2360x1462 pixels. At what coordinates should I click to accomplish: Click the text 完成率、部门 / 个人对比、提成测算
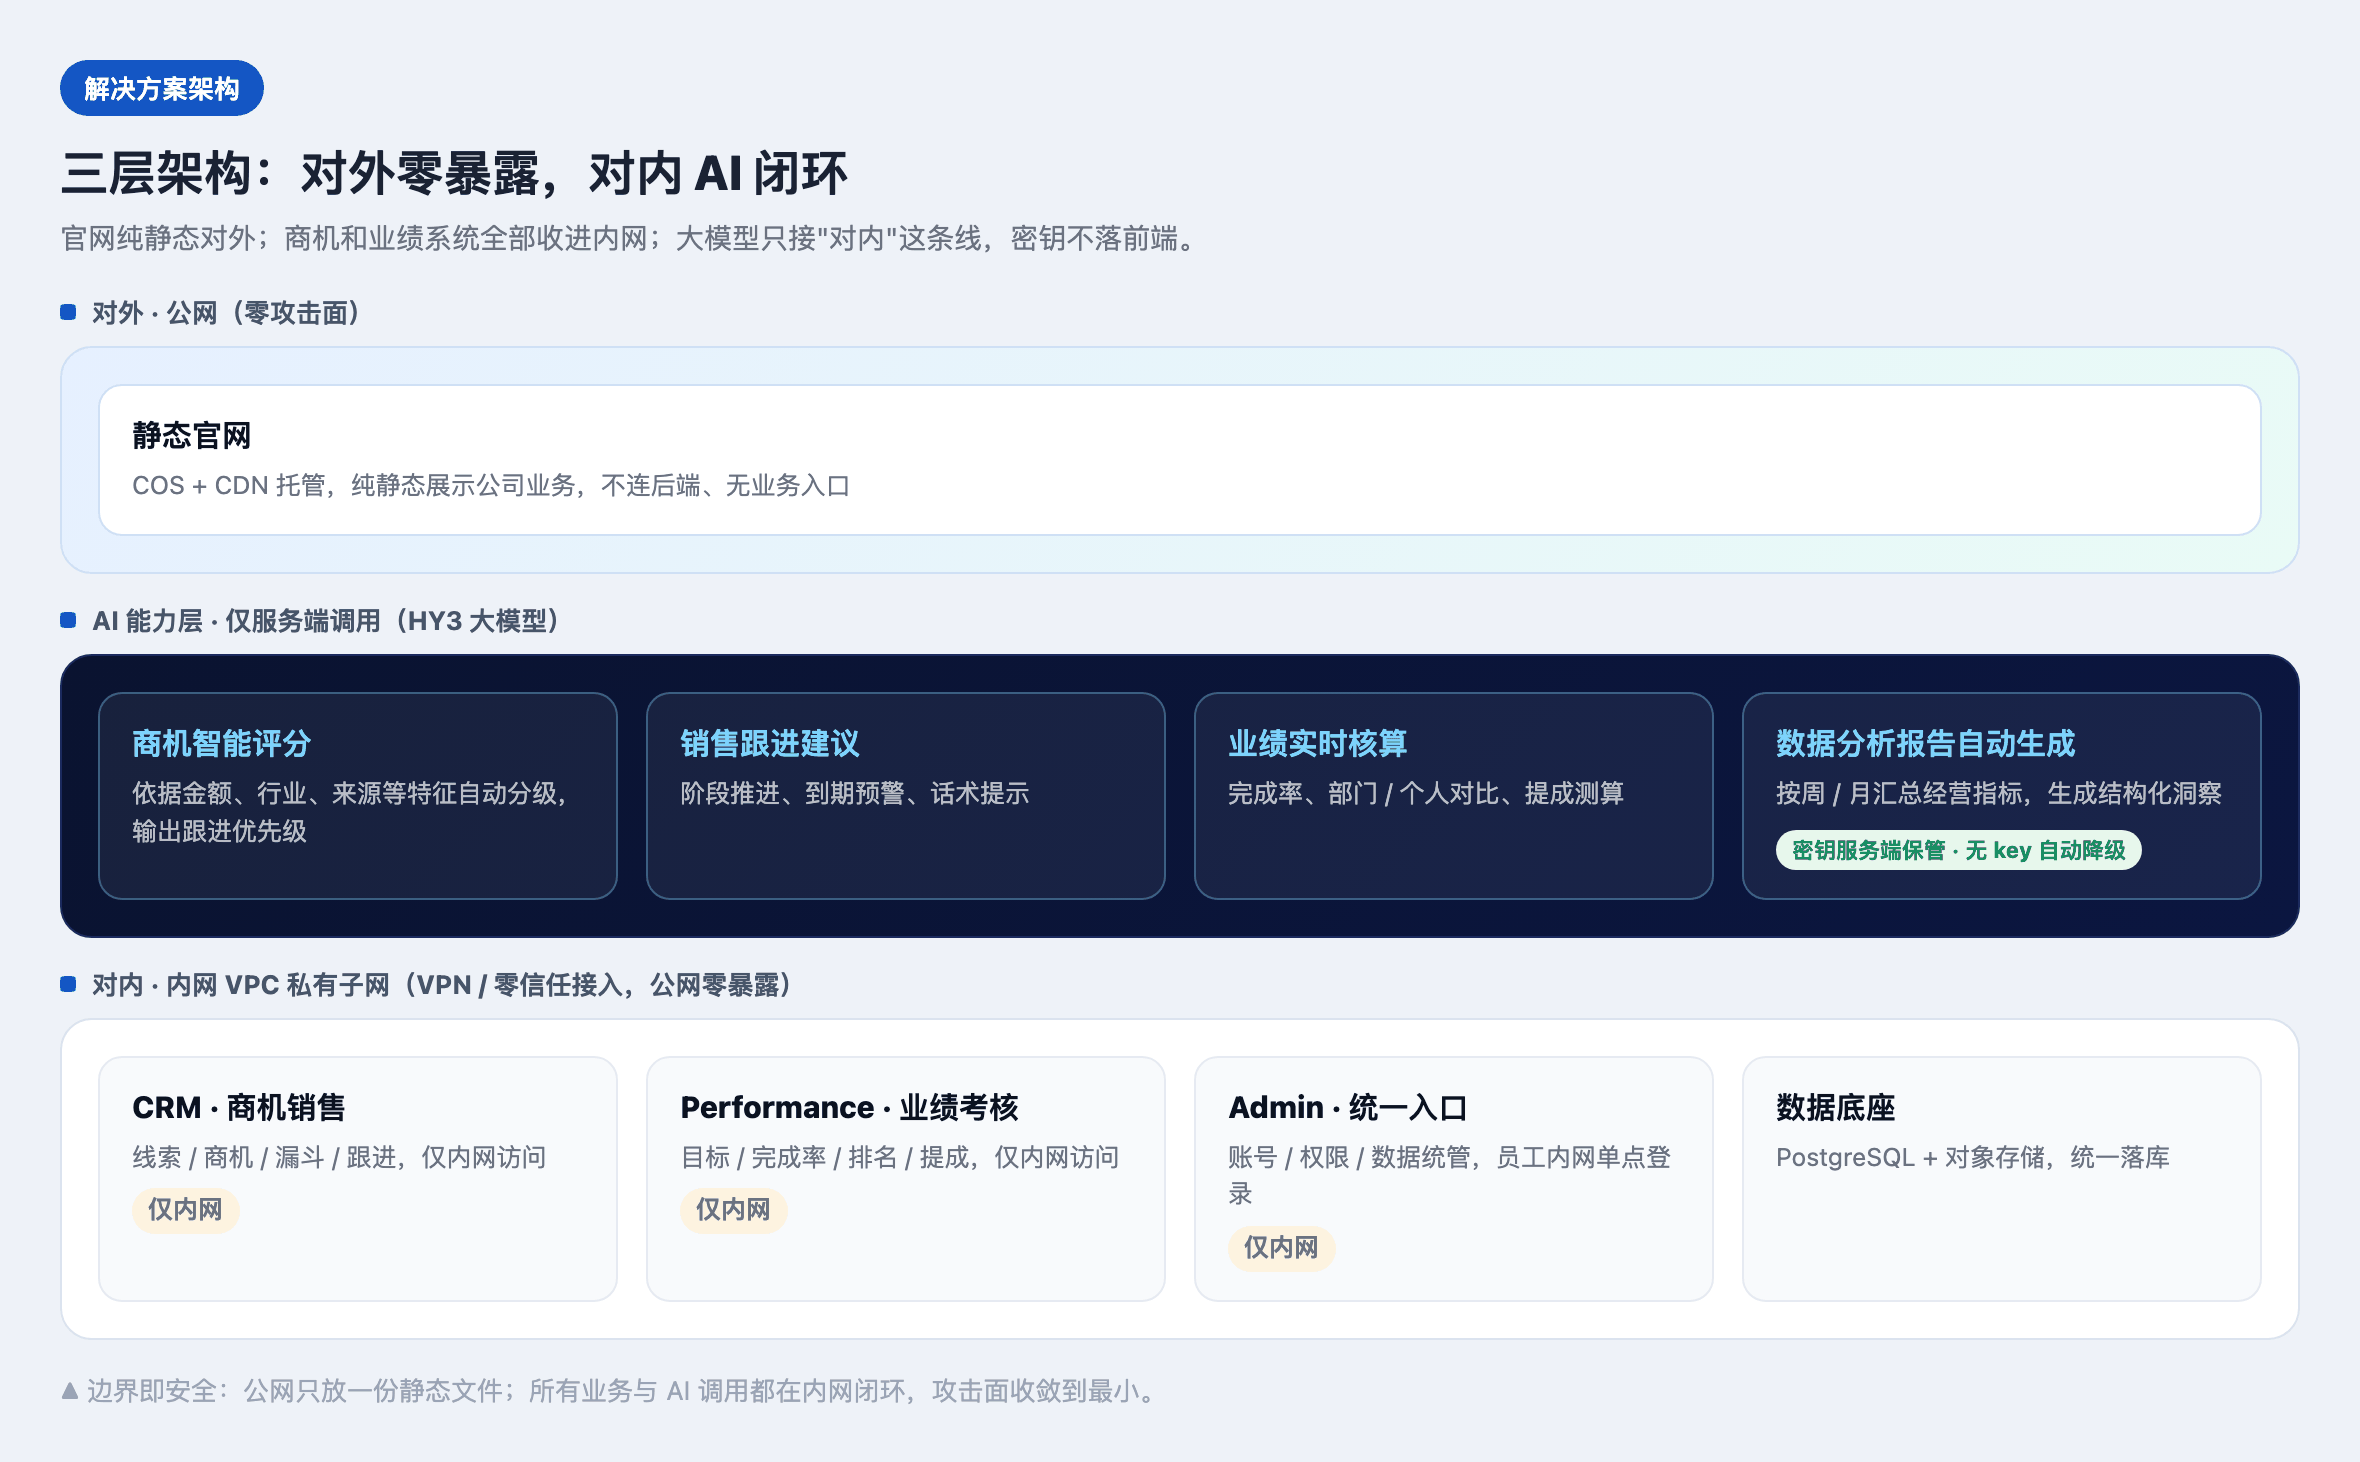[1426, 793]
